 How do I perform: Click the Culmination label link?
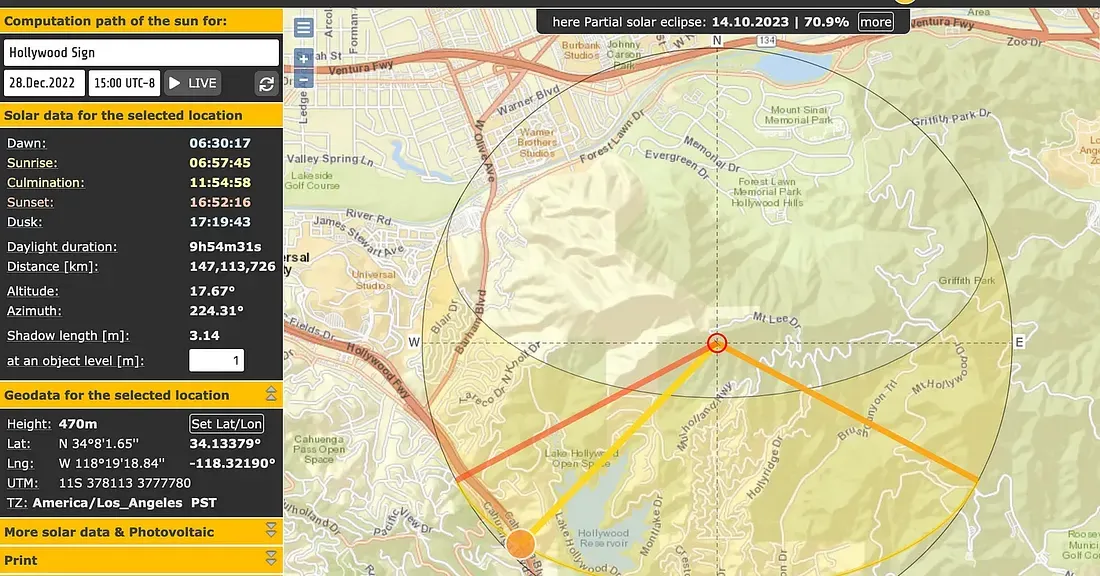46,183
